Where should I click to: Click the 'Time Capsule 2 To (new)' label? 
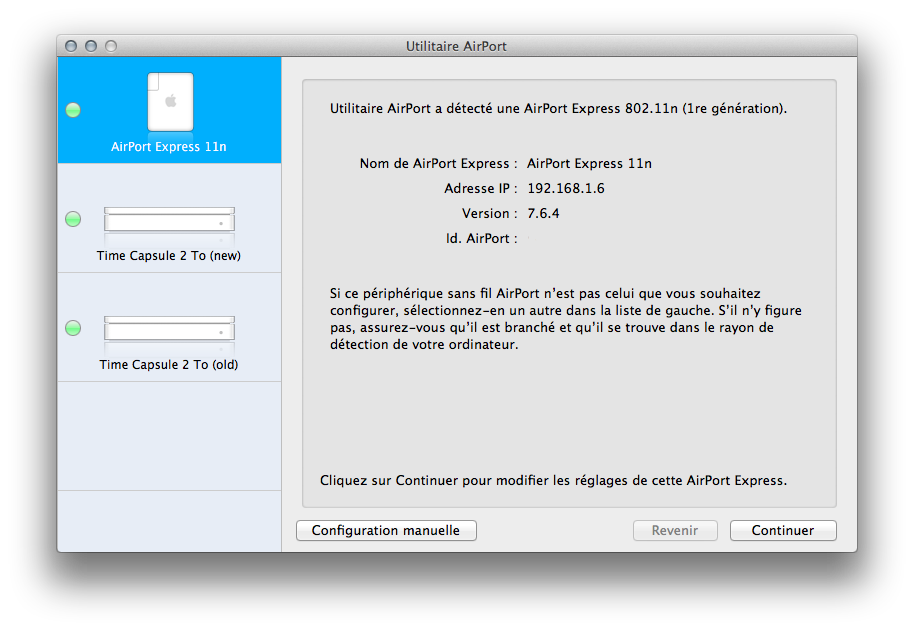(168, 256)
